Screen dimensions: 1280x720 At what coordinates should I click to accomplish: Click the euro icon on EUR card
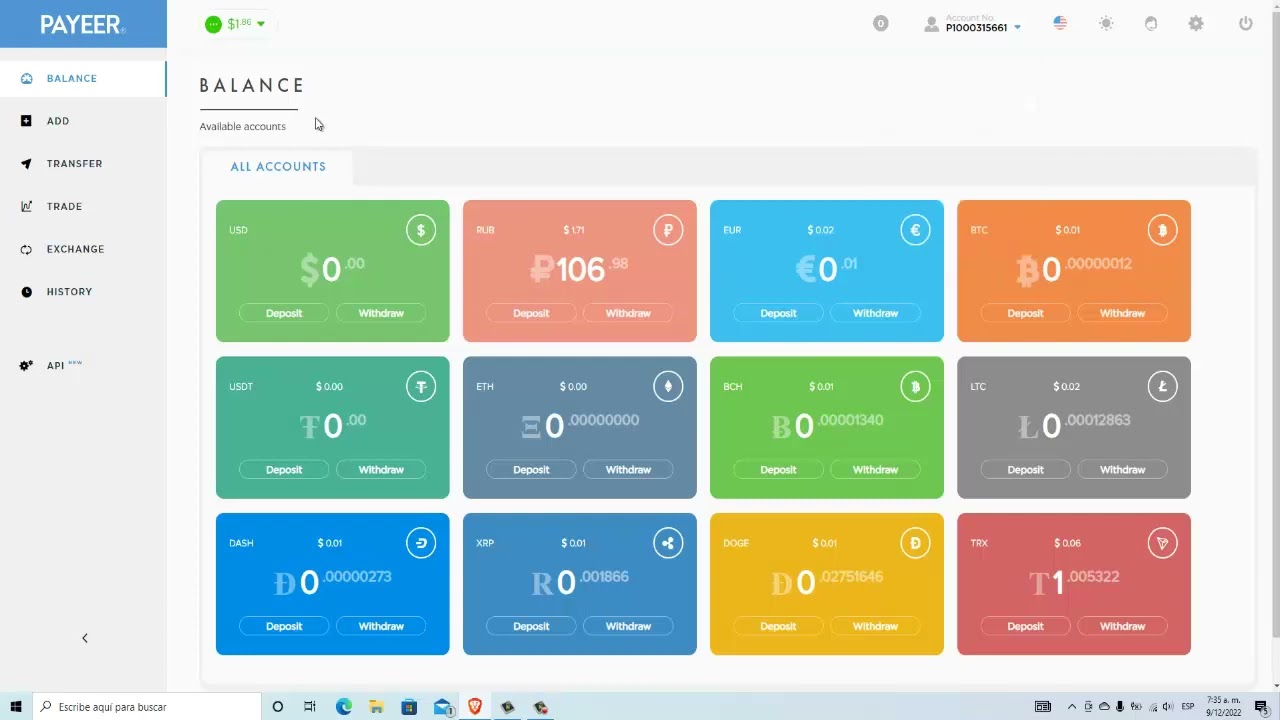click(x=915, y=230)
